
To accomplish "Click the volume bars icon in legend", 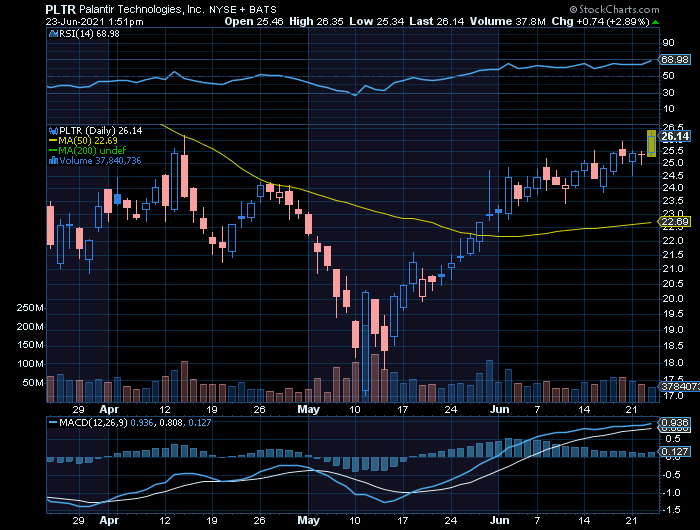I will coord(54,161).
